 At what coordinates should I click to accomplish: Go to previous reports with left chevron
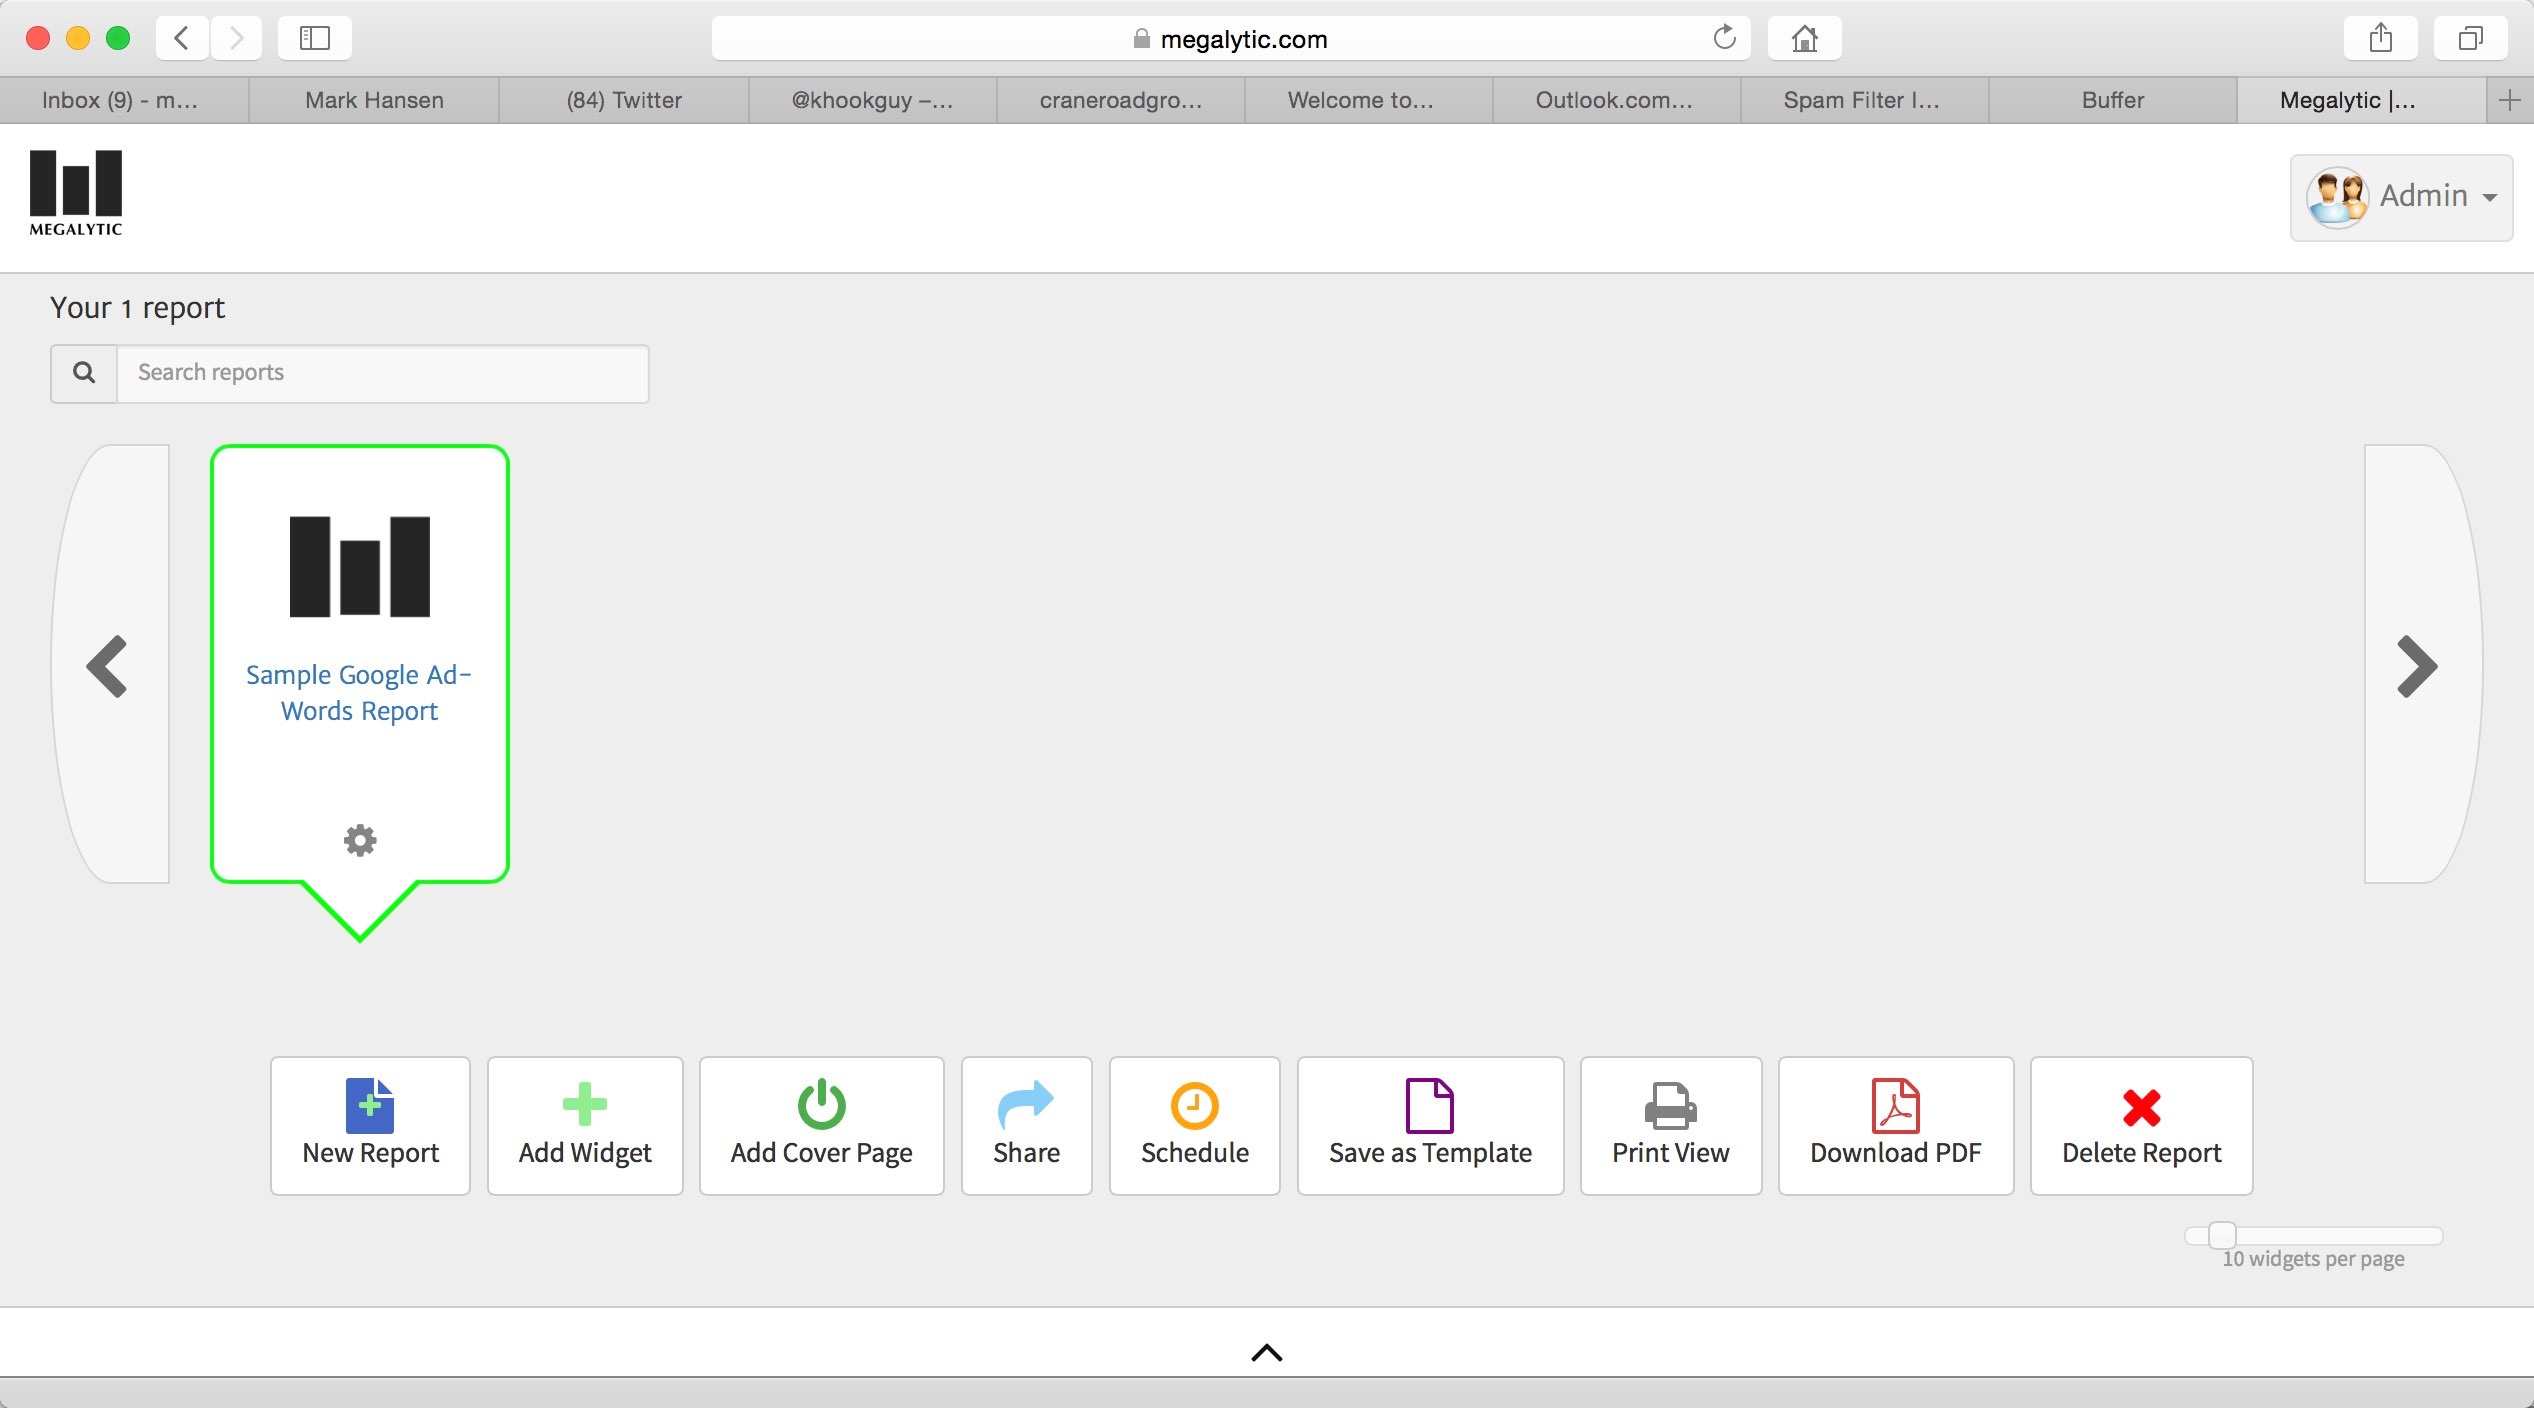point(108,665)
